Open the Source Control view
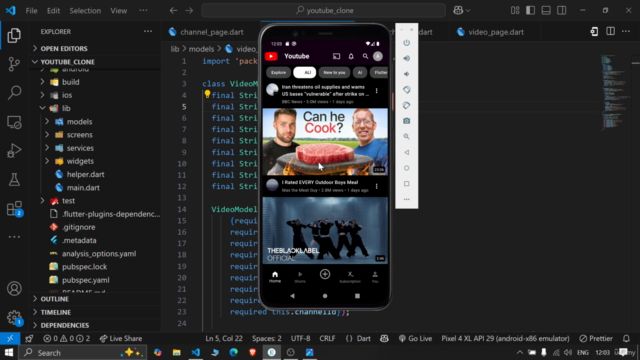Viewport: 640px width, 360px height. [14, 64]
